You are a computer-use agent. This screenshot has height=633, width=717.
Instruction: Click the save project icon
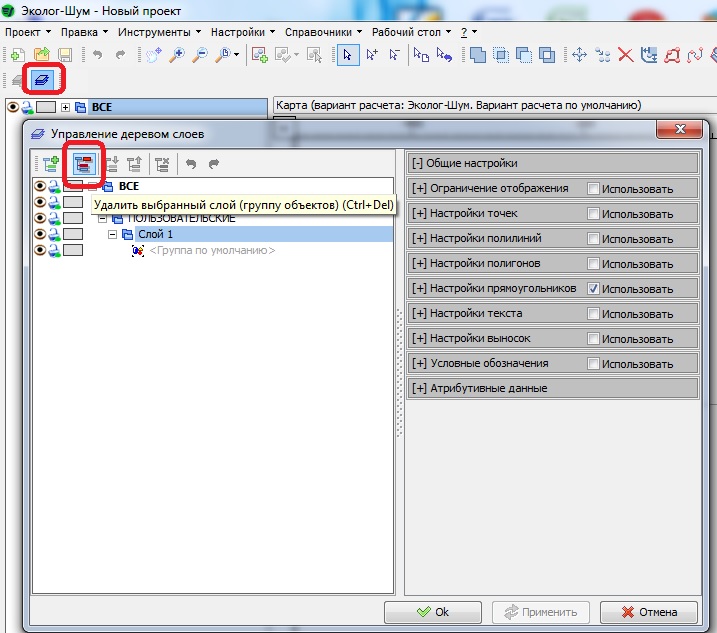pyautogui.click(x=65, y=55)
